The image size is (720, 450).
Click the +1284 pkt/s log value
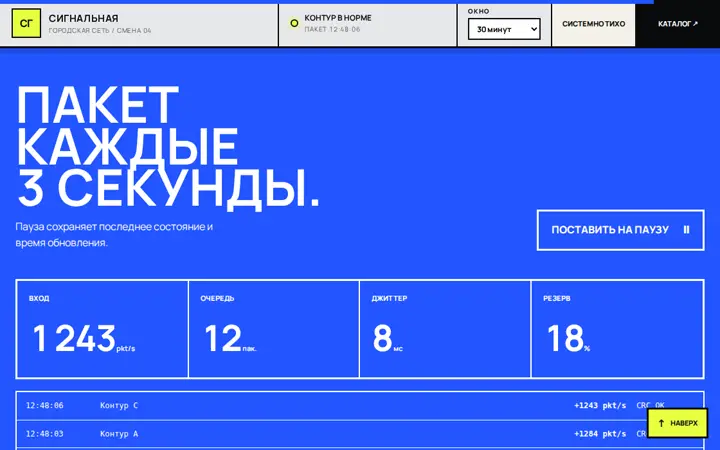point(600,434)
